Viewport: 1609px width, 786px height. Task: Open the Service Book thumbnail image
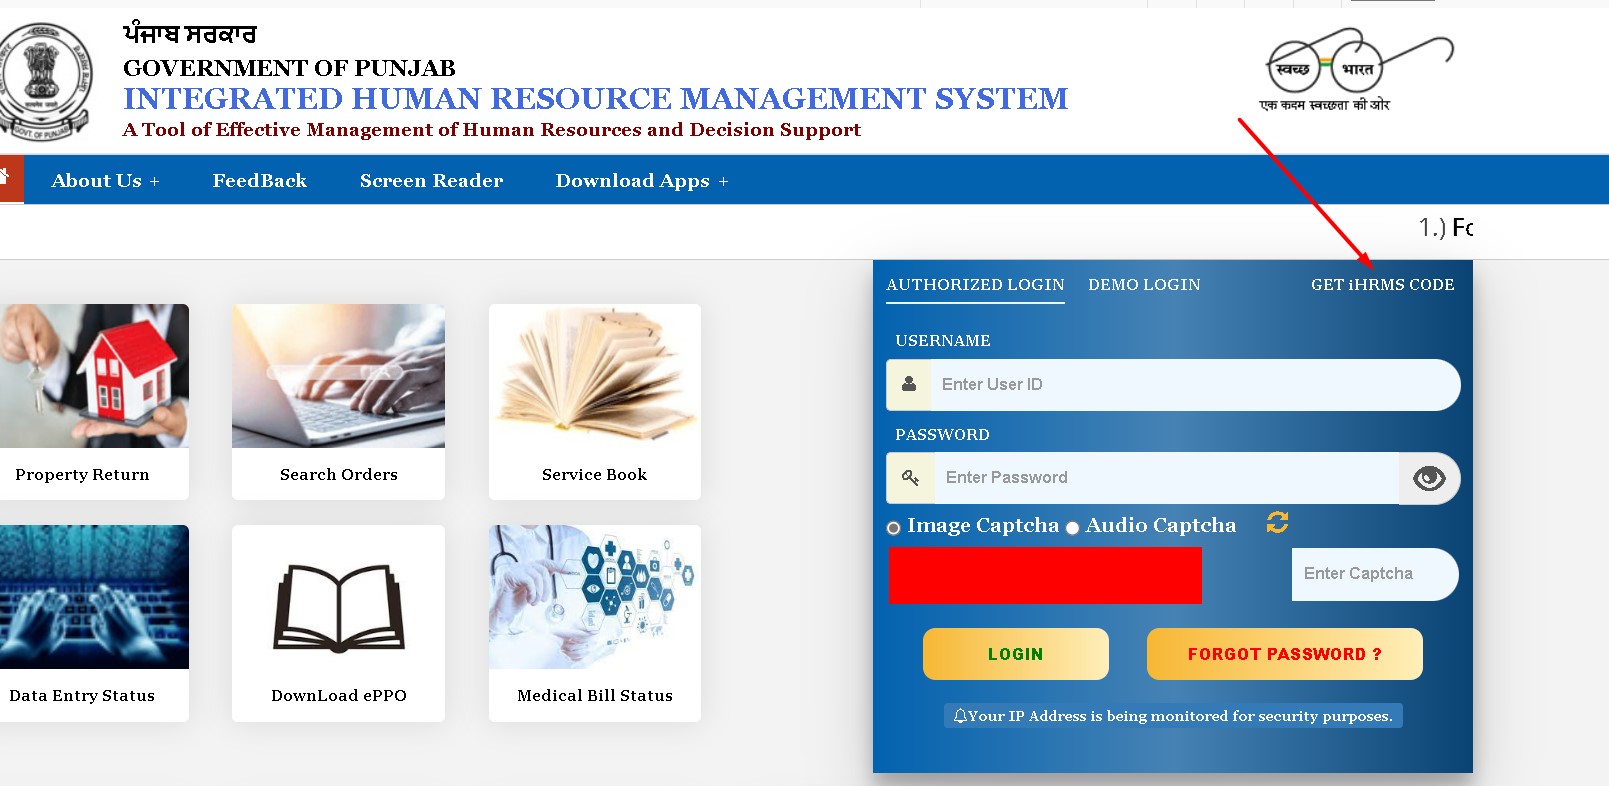(x=595, y=376)
